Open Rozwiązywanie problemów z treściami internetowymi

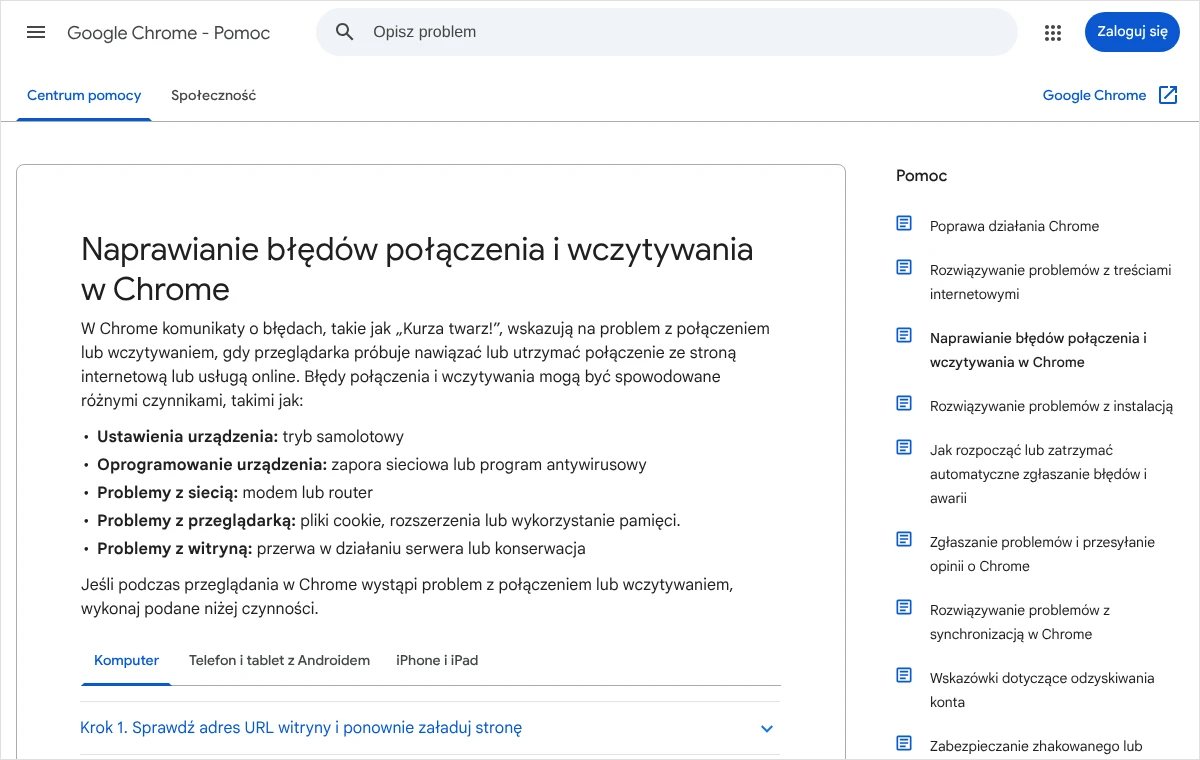tap(1050, 282)
